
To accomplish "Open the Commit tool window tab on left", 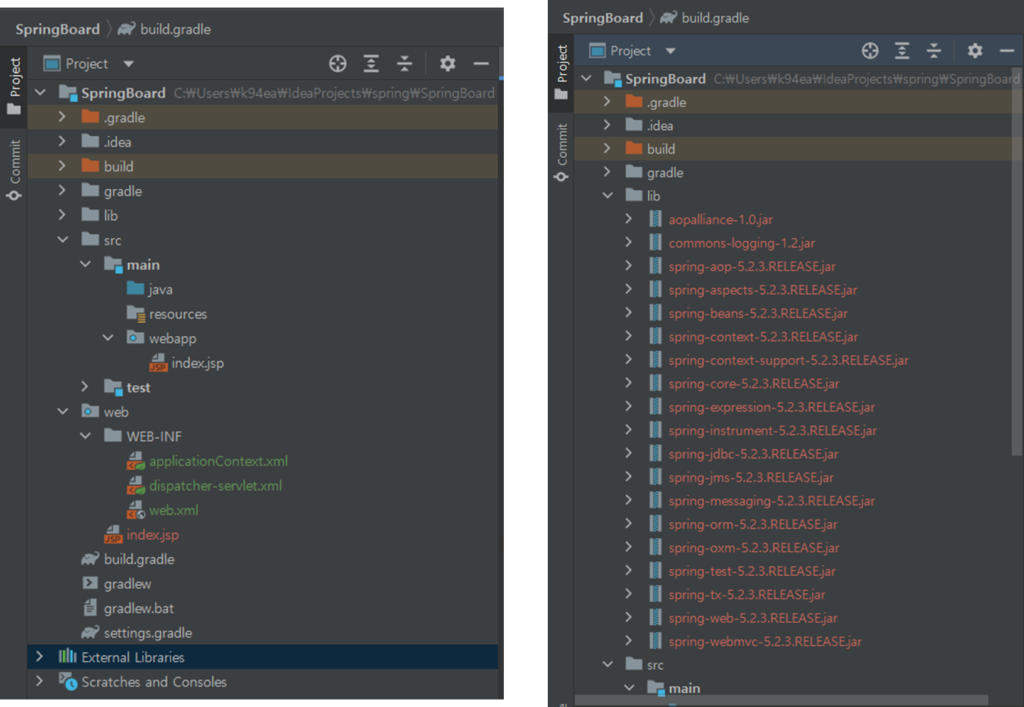I will [x=14, y=168].
